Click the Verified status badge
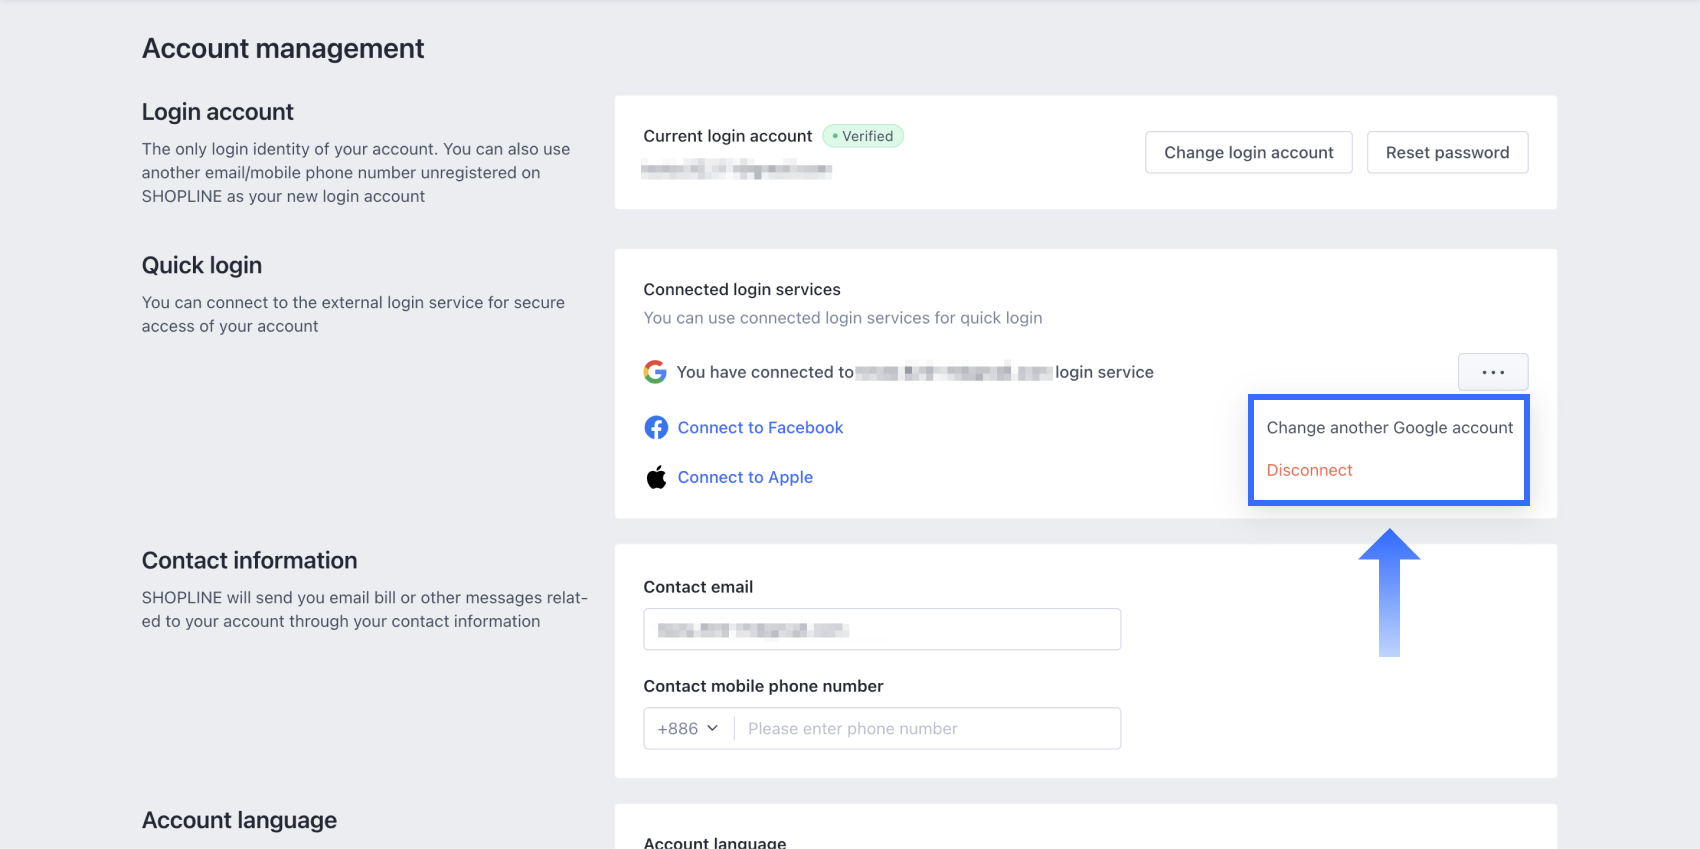1700x849 pixels. [863, 136]
